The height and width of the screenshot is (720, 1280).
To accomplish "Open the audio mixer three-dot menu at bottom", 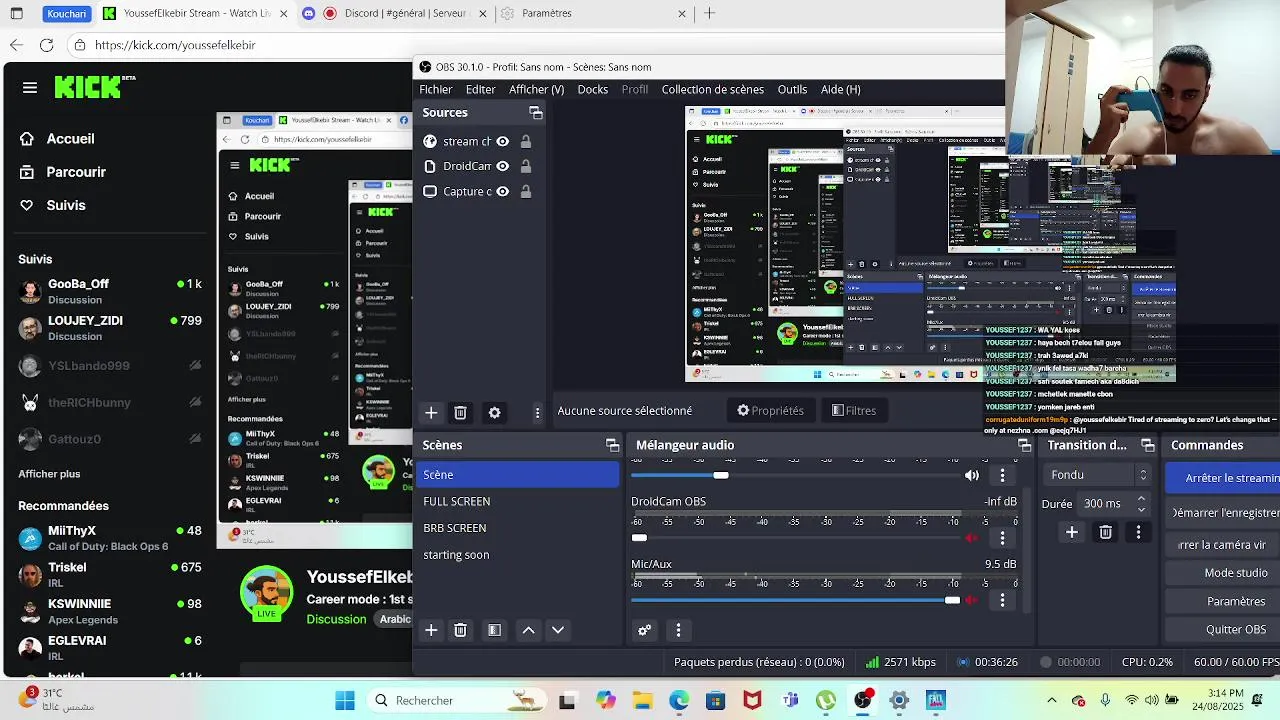I will click(678, 630).
